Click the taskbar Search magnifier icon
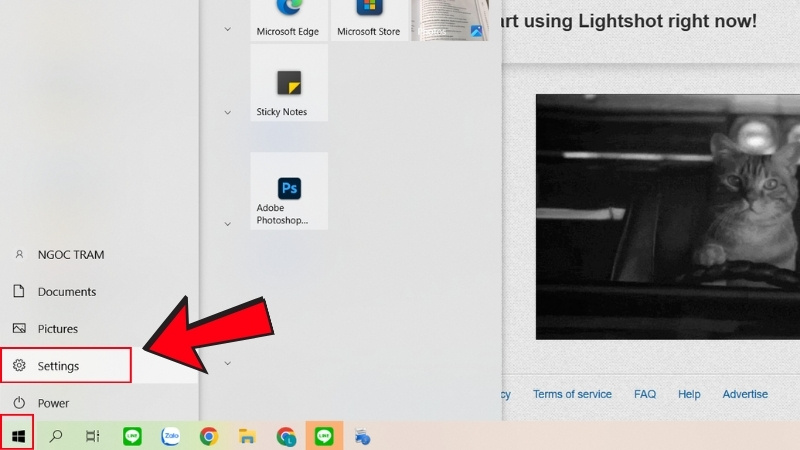 [x=56, y=436]
